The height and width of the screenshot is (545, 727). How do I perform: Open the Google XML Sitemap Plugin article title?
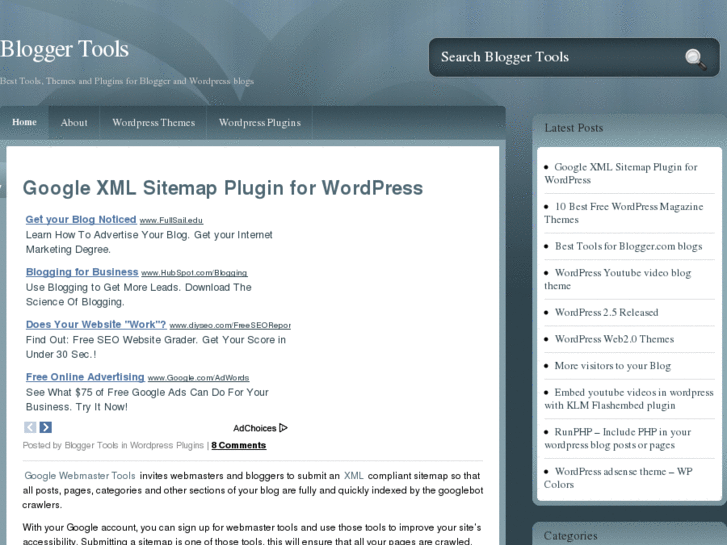pos(223,188)
